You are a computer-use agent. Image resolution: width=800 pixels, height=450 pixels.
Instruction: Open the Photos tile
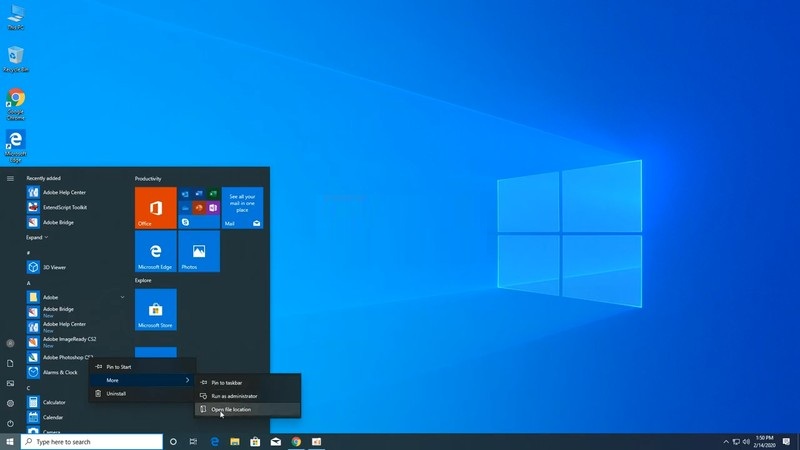pyautogui.click(x=198, y=251)
